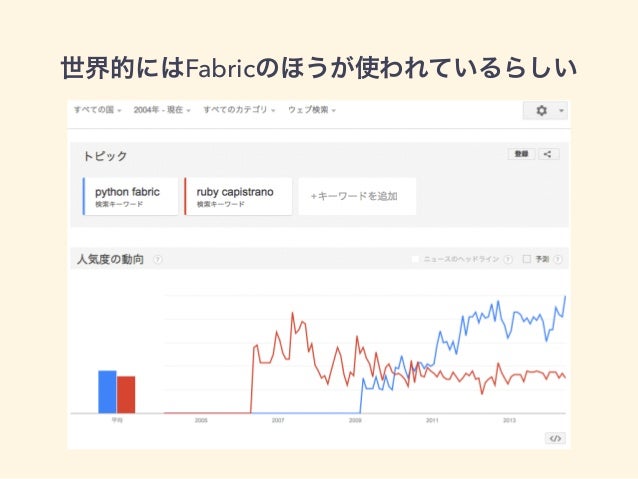
Task: Click the red average bar
Action: pyautogui.click(x=126, y=394)
